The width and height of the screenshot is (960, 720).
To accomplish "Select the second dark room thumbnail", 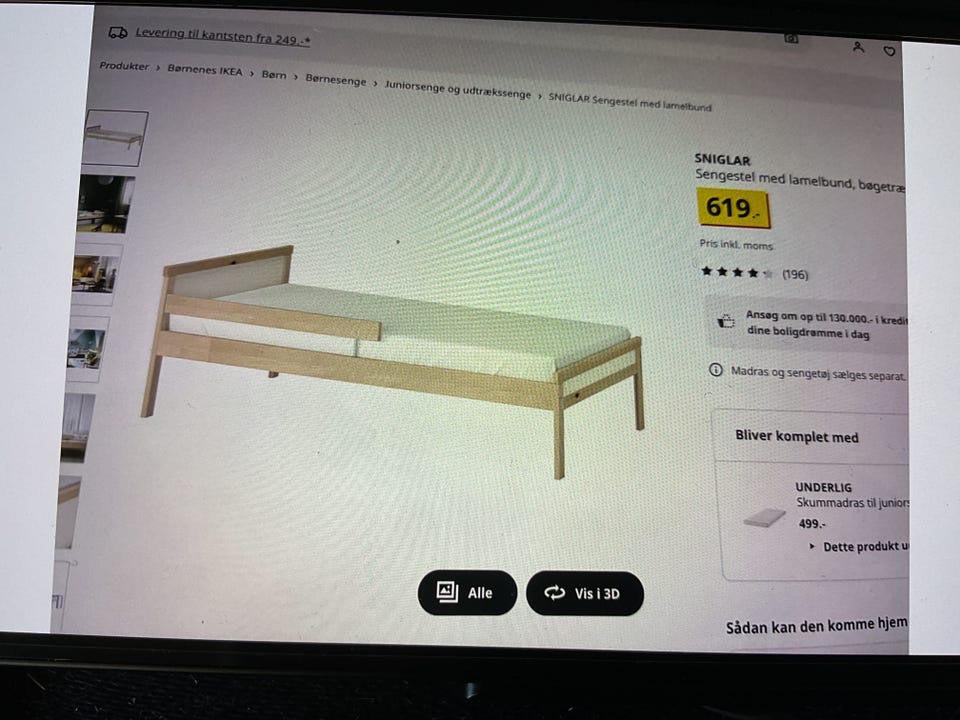I will [106, 204].
